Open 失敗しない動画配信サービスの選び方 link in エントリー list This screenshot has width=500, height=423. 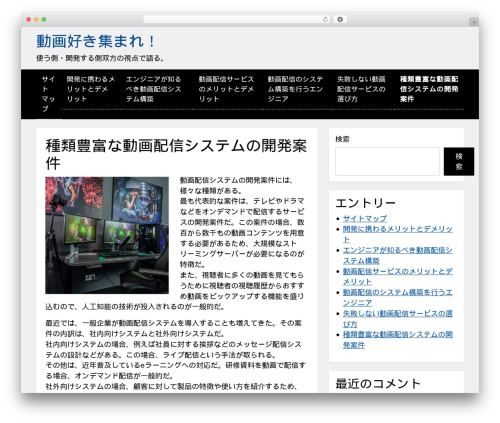click(398, 319)
